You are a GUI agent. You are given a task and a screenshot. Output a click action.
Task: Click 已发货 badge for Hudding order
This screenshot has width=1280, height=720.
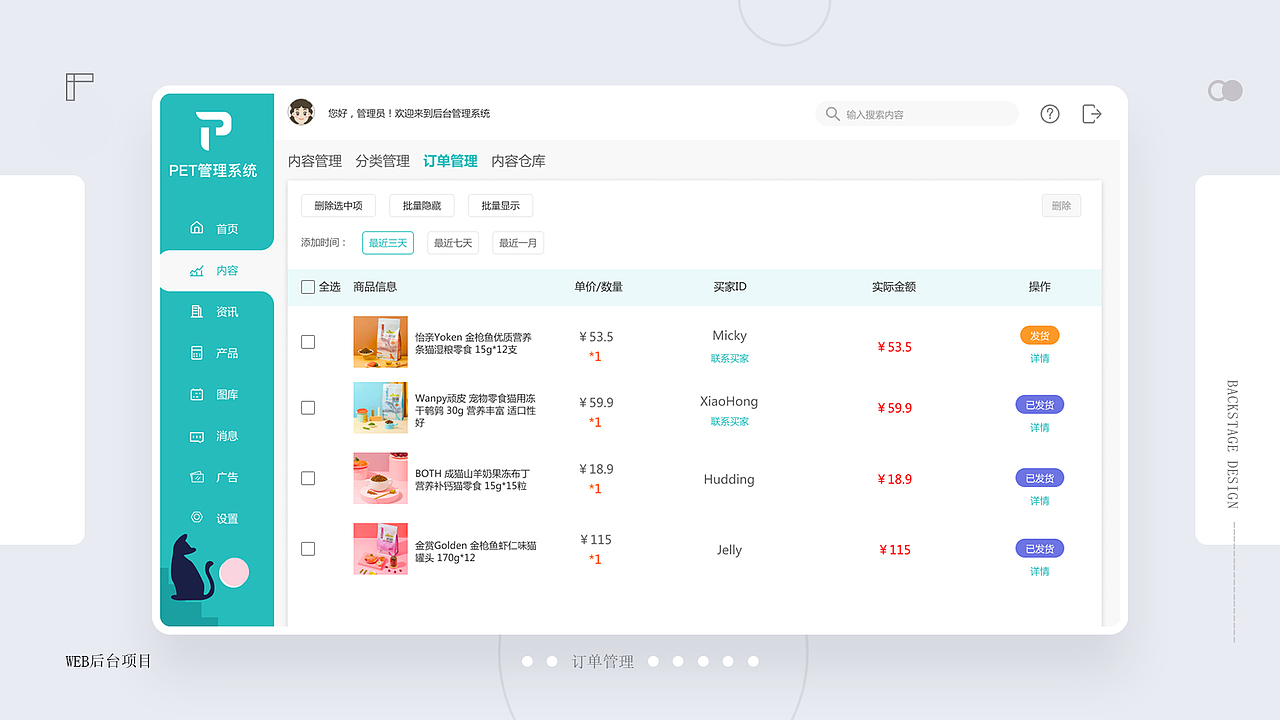coord(1040,478)
